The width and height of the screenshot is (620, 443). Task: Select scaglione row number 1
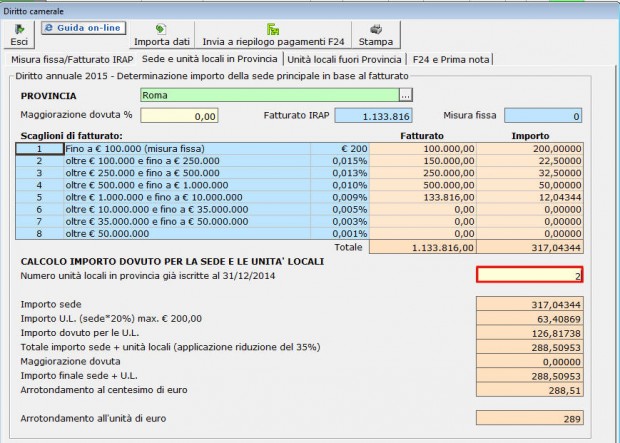[39, 149]
